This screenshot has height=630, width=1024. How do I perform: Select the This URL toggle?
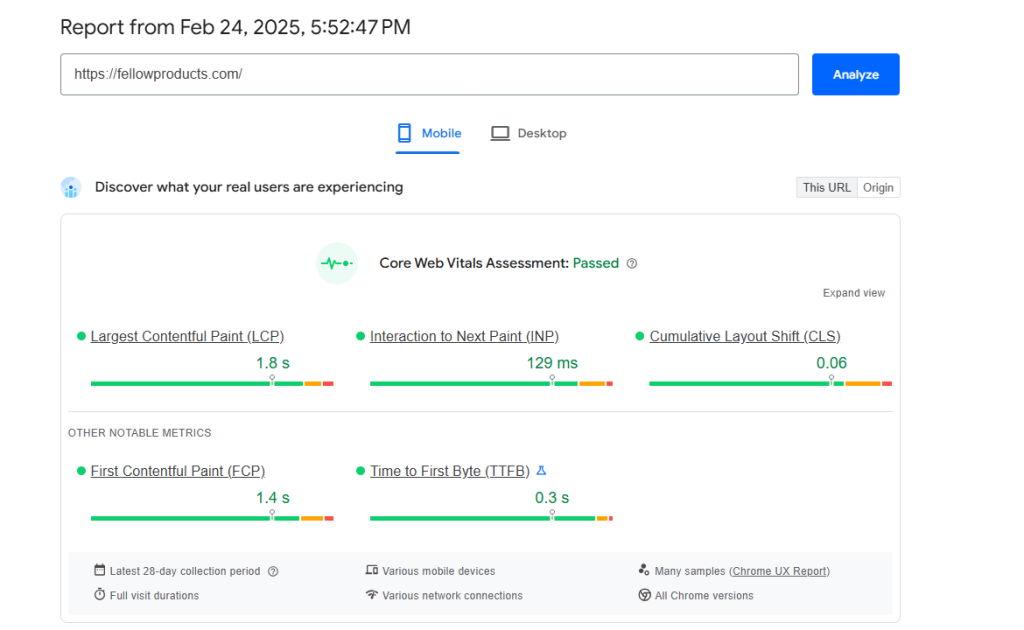(x=826, y=188)
